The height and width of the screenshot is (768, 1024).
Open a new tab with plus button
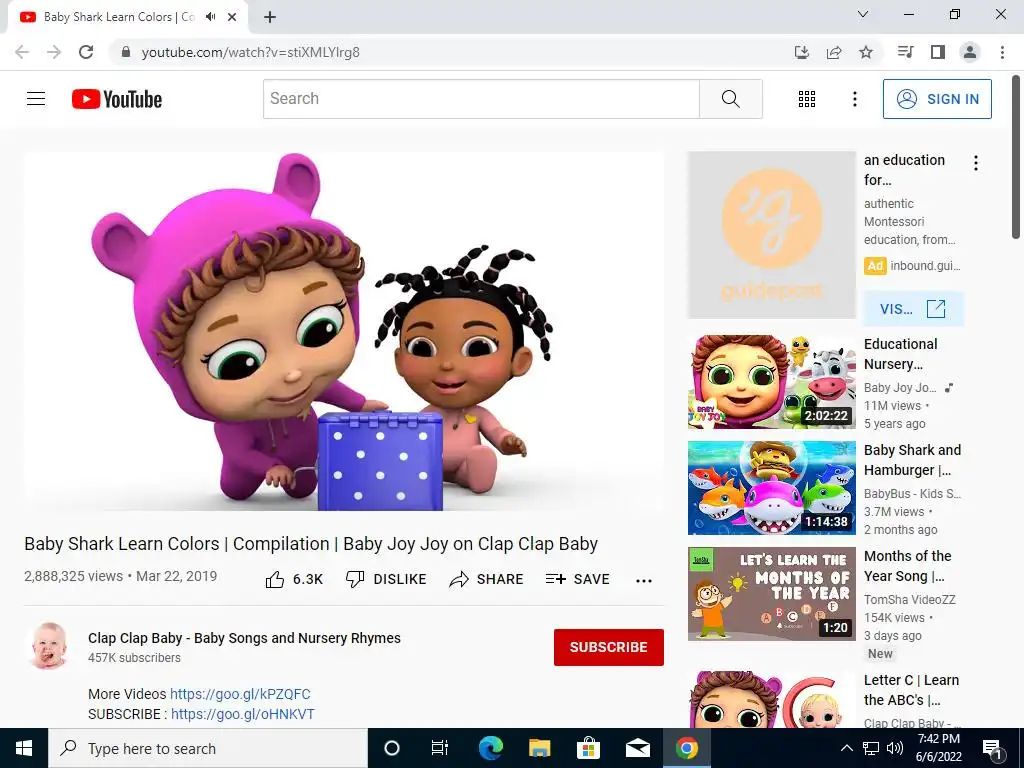tap(270, 17)
